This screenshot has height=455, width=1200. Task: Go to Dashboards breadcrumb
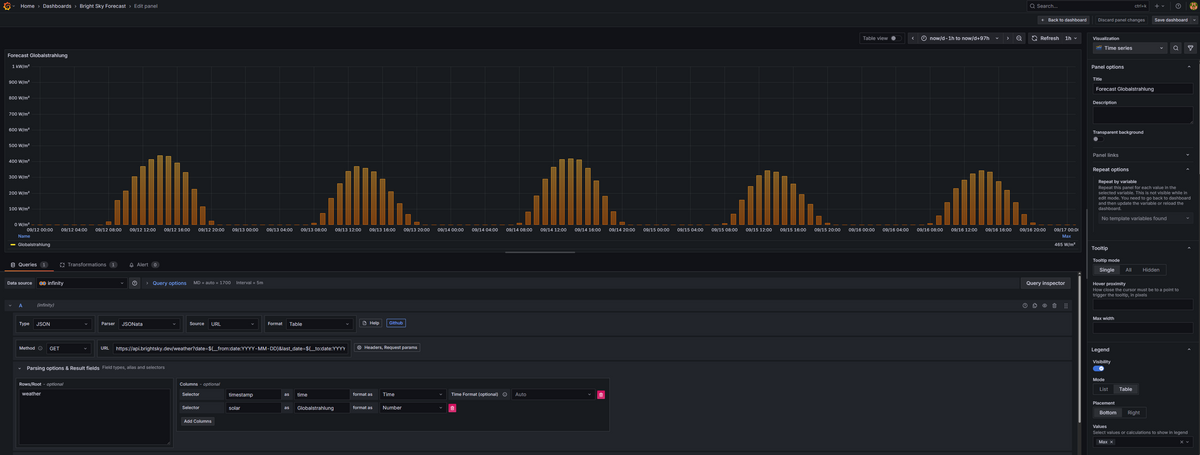point(57,6)
